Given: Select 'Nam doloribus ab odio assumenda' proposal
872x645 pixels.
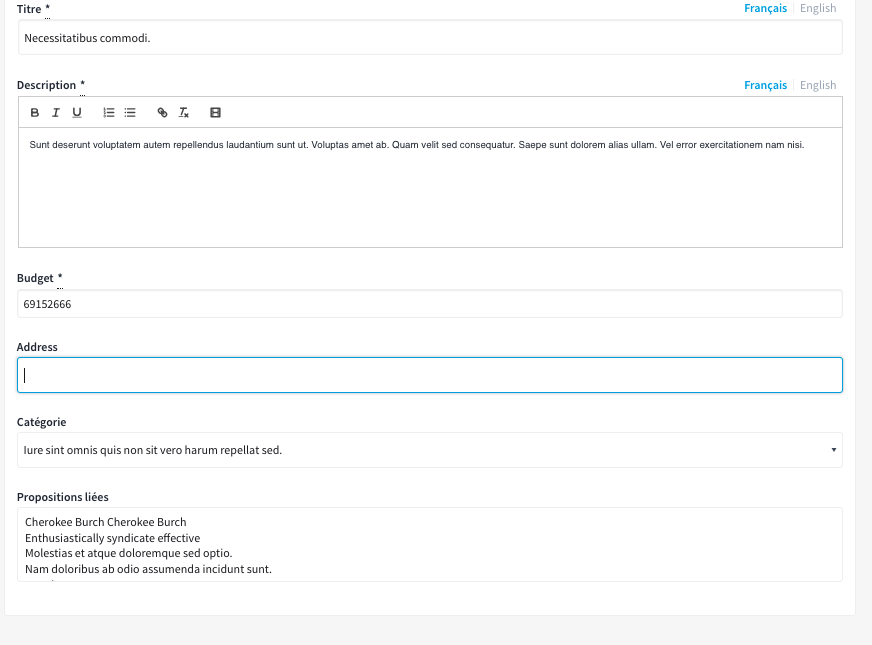Looking at the screenshot, I should 148,569.
